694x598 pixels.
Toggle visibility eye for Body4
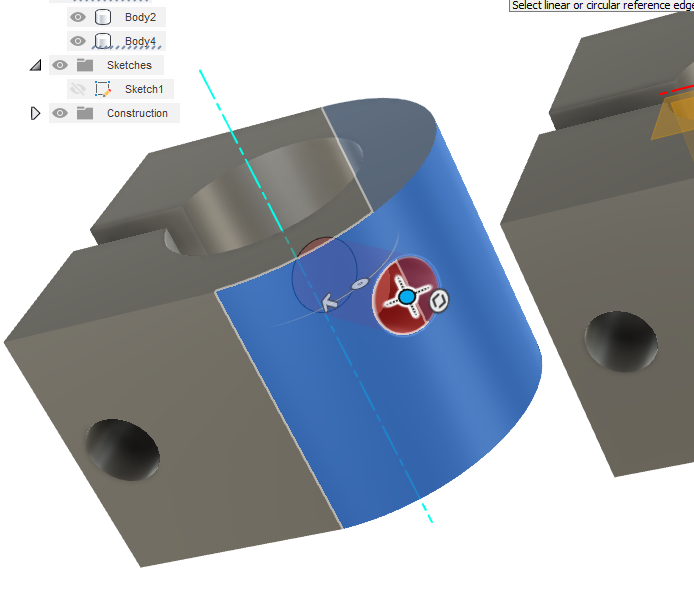pos(78,41)
